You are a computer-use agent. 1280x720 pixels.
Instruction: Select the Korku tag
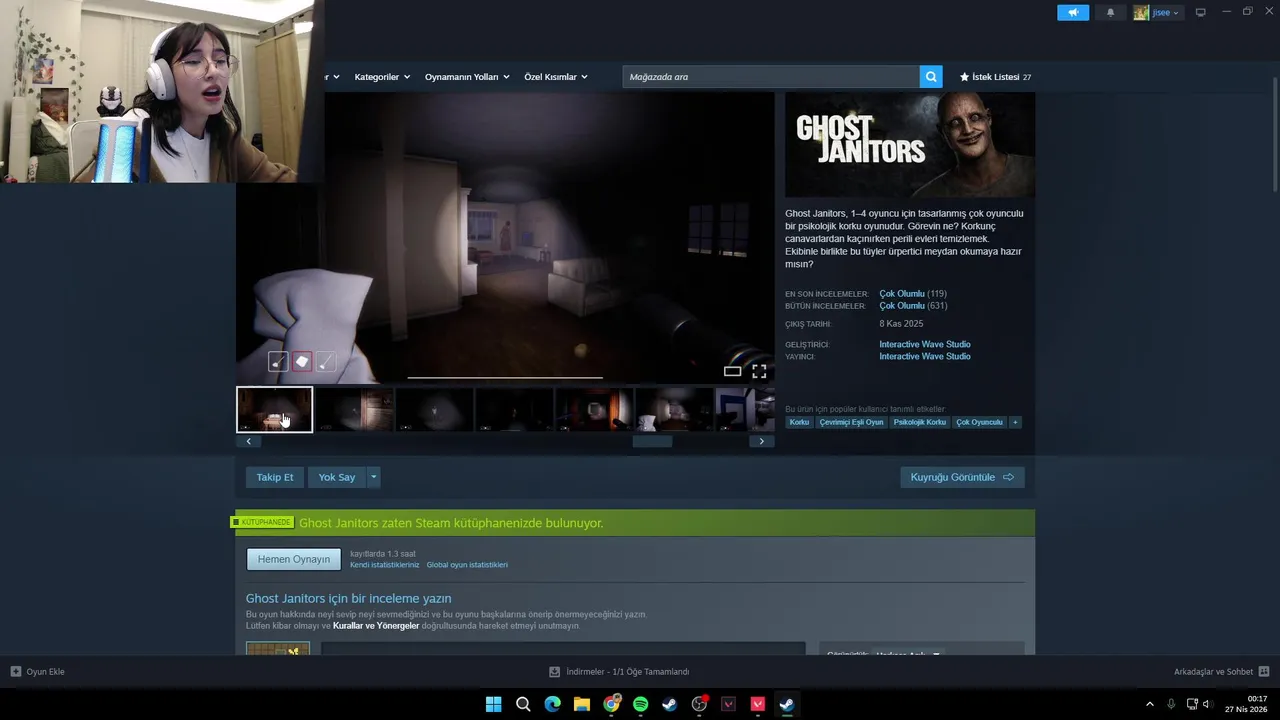[x=799, y=422]
